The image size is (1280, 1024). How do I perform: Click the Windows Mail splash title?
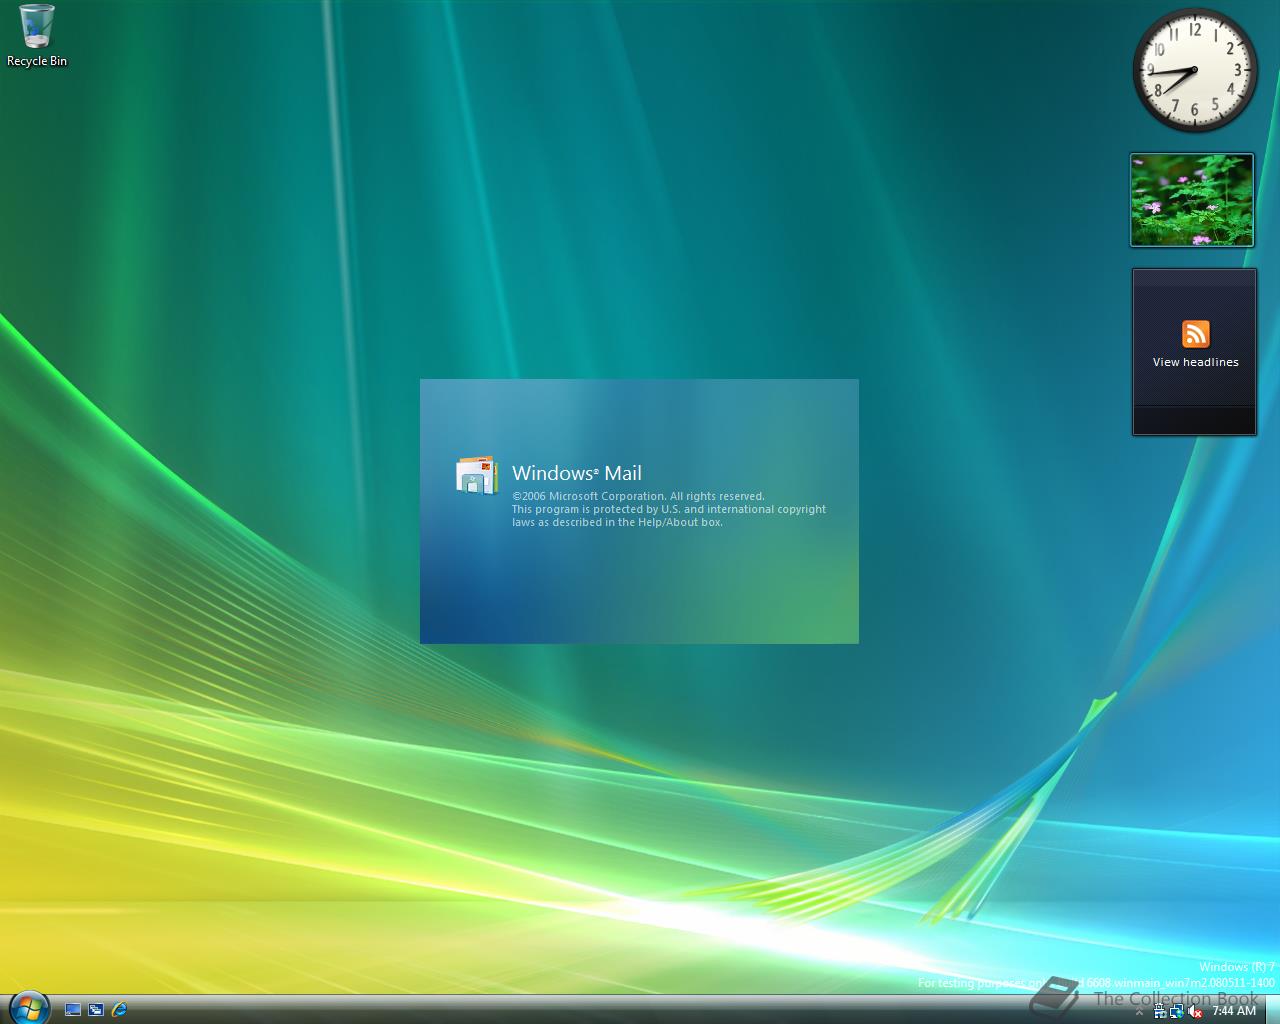[577, 473]
